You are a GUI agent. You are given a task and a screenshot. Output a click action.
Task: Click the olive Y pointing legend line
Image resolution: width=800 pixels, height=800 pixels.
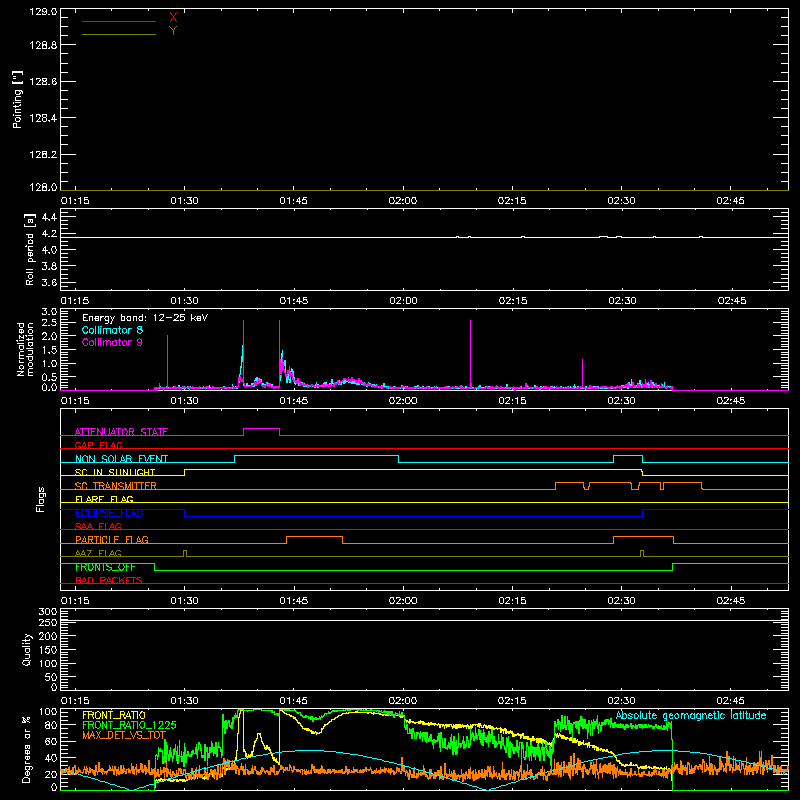[x=119, y=34]
